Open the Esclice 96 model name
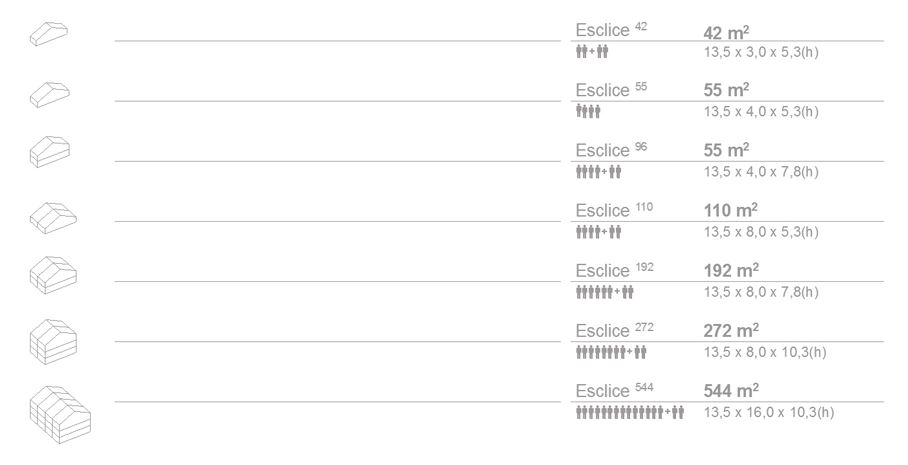Screen dimensions: 908x465 tap(611, 150)
